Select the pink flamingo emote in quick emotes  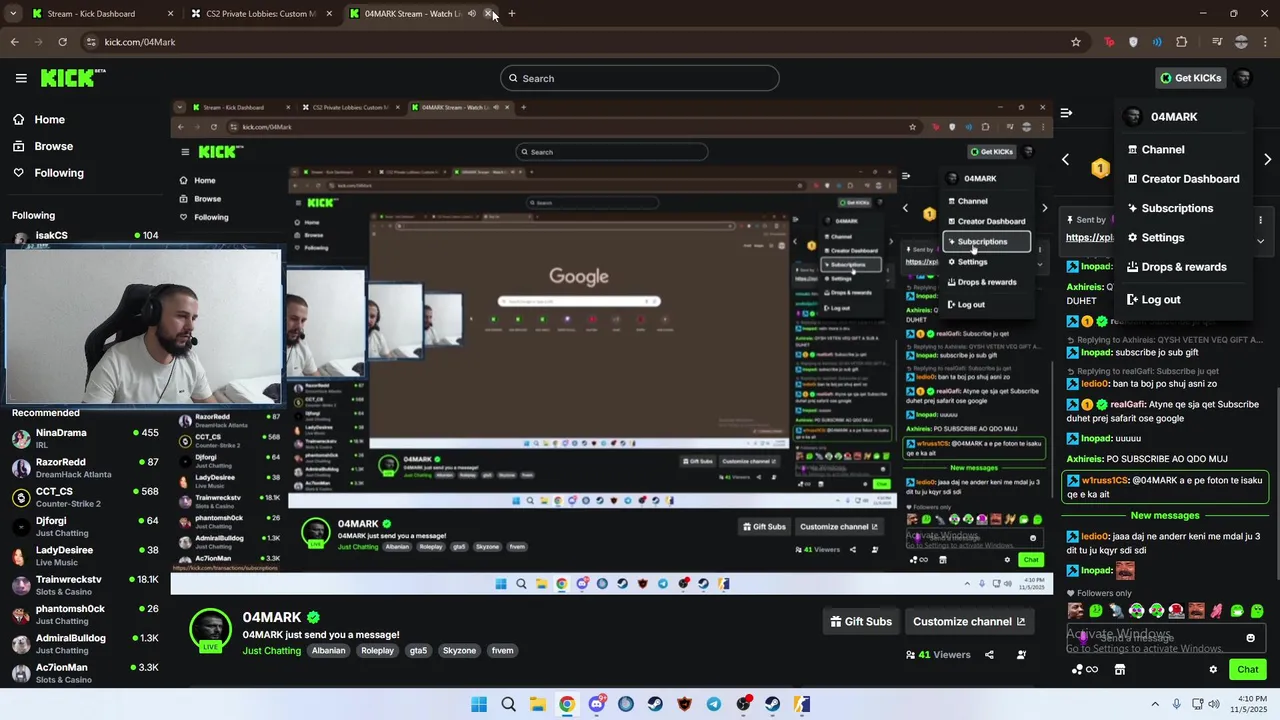pyautogui.click(x=1216, y=611)
